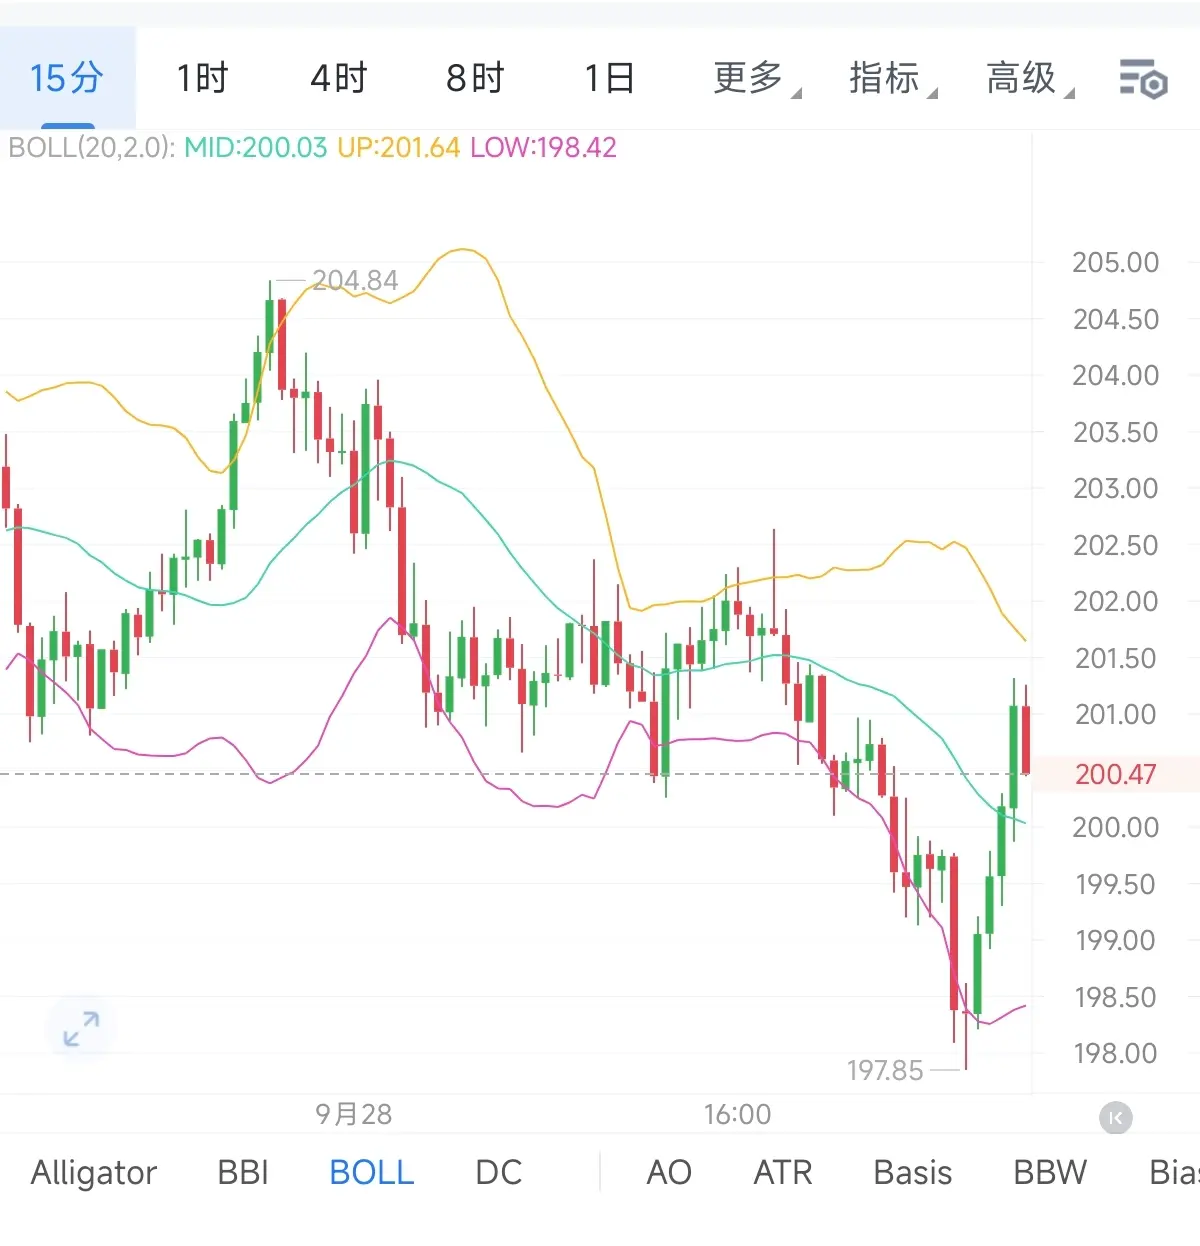Click the 201.00 price axis label
The width and height of the screenshot is (1200, 1246).
(x=1115, y=714)
